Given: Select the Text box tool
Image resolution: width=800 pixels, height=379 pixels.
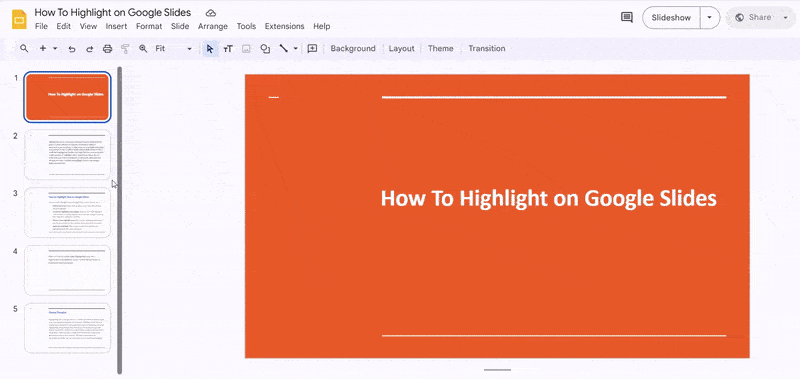Looking at the screenshot, I should coord(228,48).
